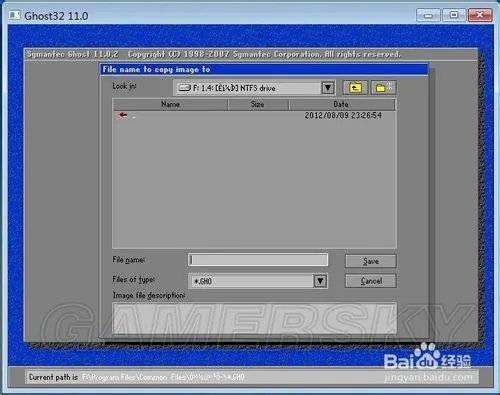Maximize the Ghost32 window
The width and height of the screenshot is (500, 395).
tap(454, 15)
